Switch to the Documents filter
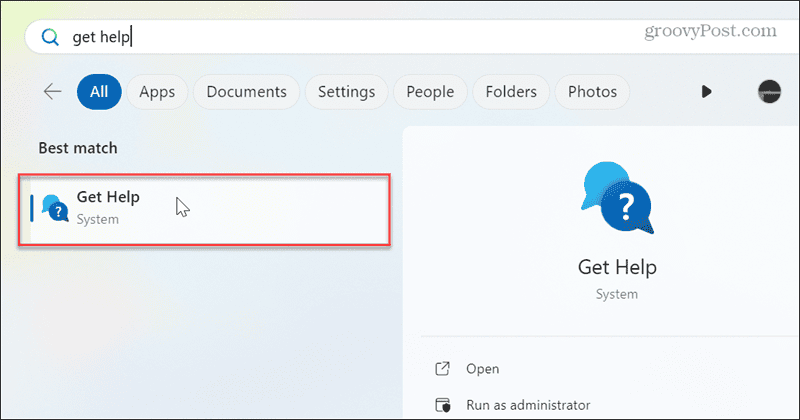Screen dimensions: 800x420 [x=246, y=92]
